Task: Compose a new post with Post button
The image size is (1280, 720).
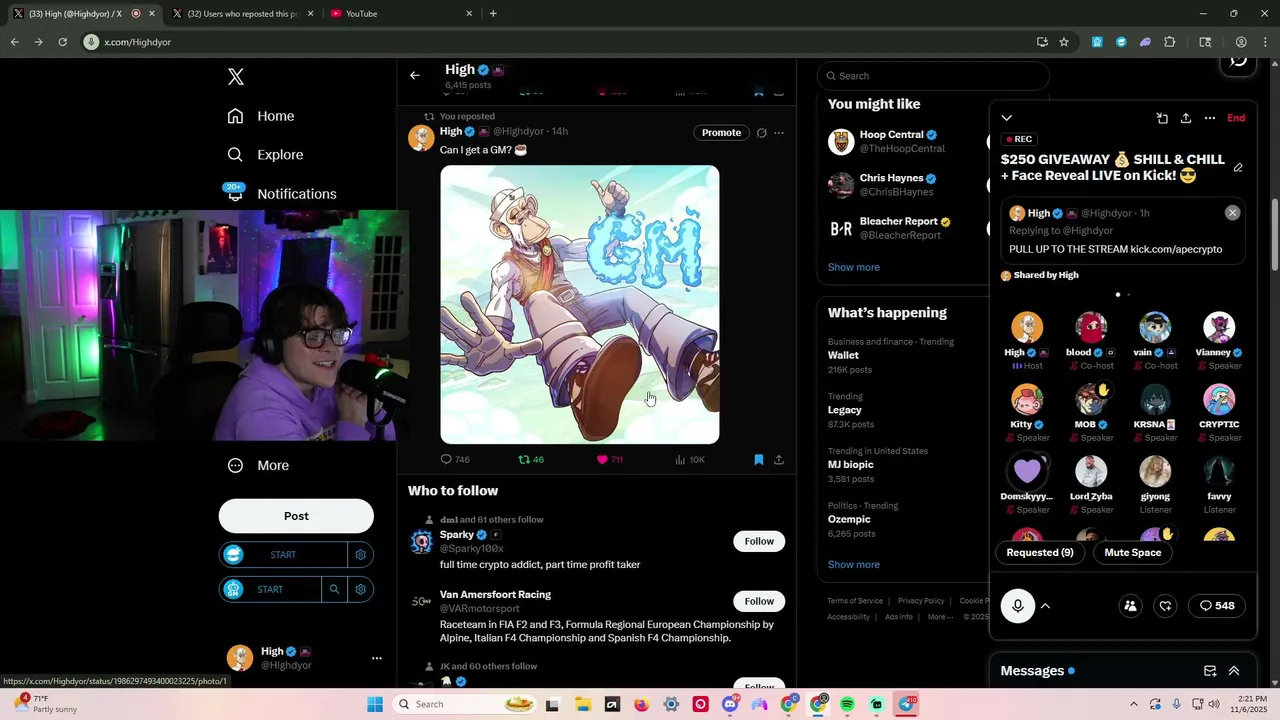Action: point(296,516)
